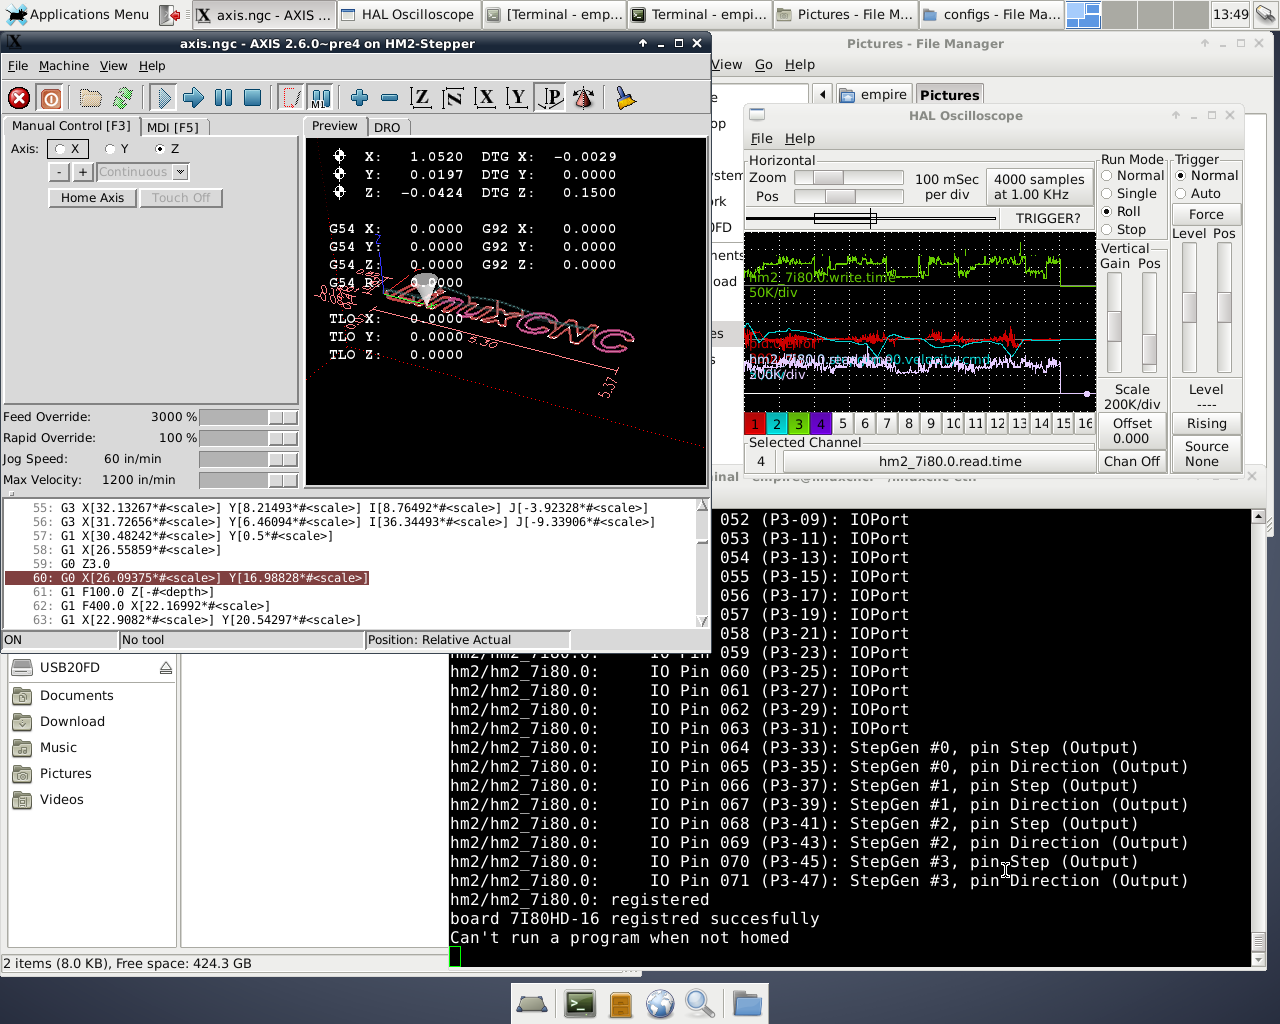Viewport: 1280px width, 1024px height.
Task: Select Y axis radio button
Action: (117, 149)
